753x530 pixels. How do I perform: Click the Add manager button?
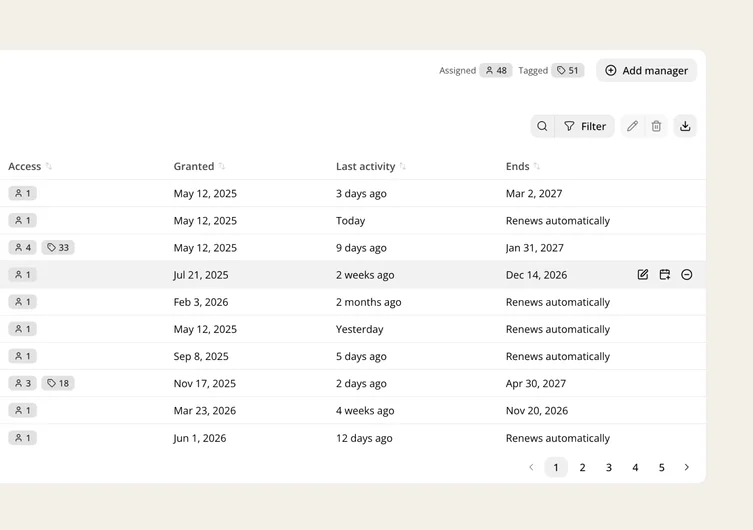[x=646, y=71]
